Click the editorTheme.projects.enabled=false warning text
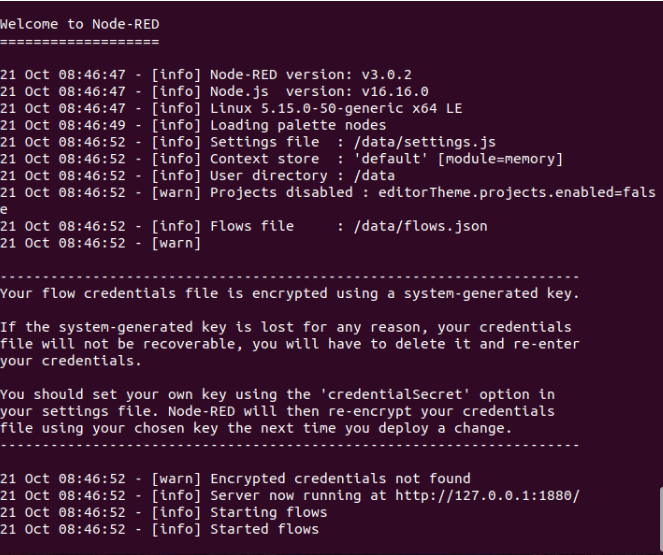This screenshot has height=555, width=663. tap(517, 193)
